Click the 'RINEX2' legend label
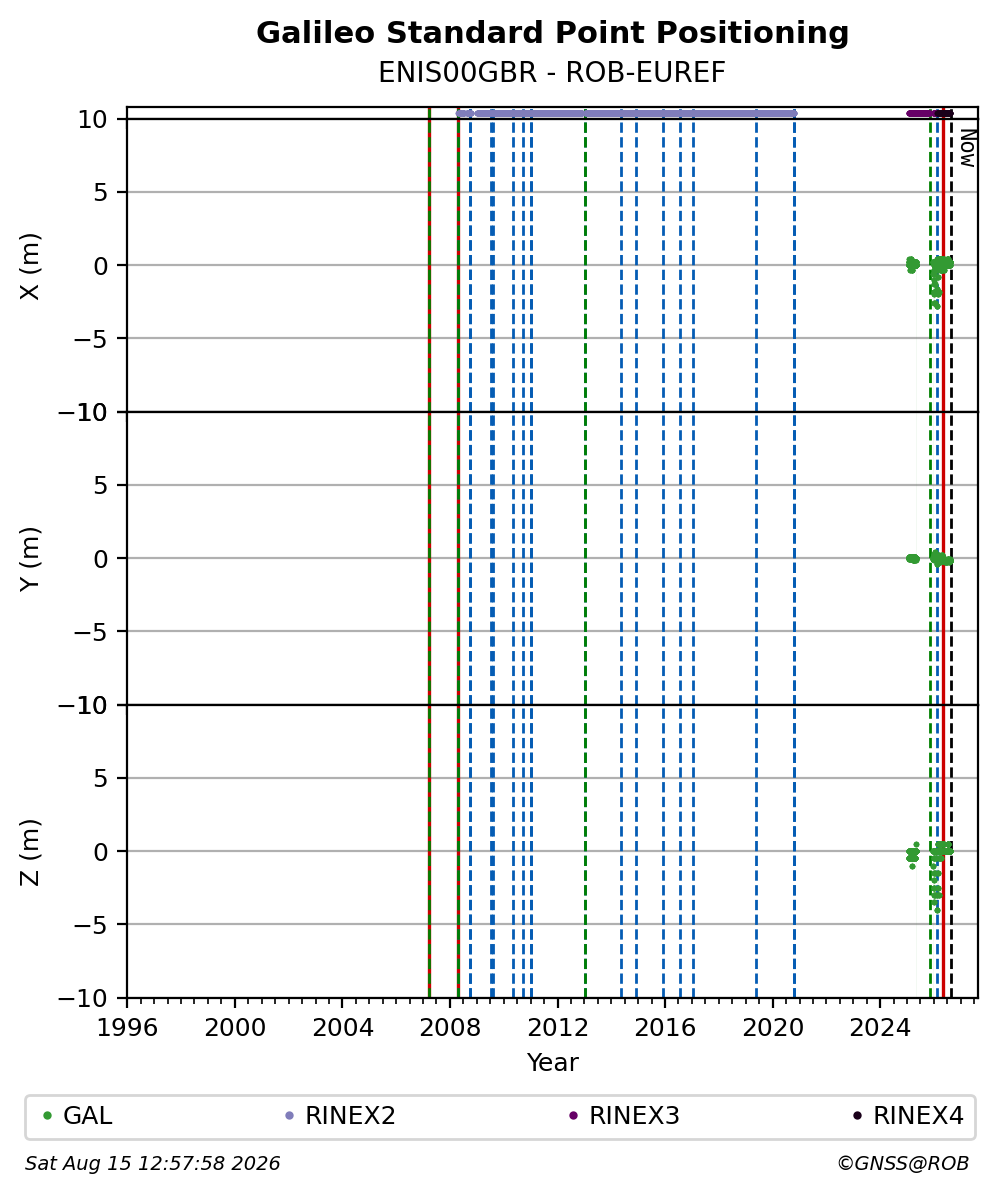 [350, 1116]
